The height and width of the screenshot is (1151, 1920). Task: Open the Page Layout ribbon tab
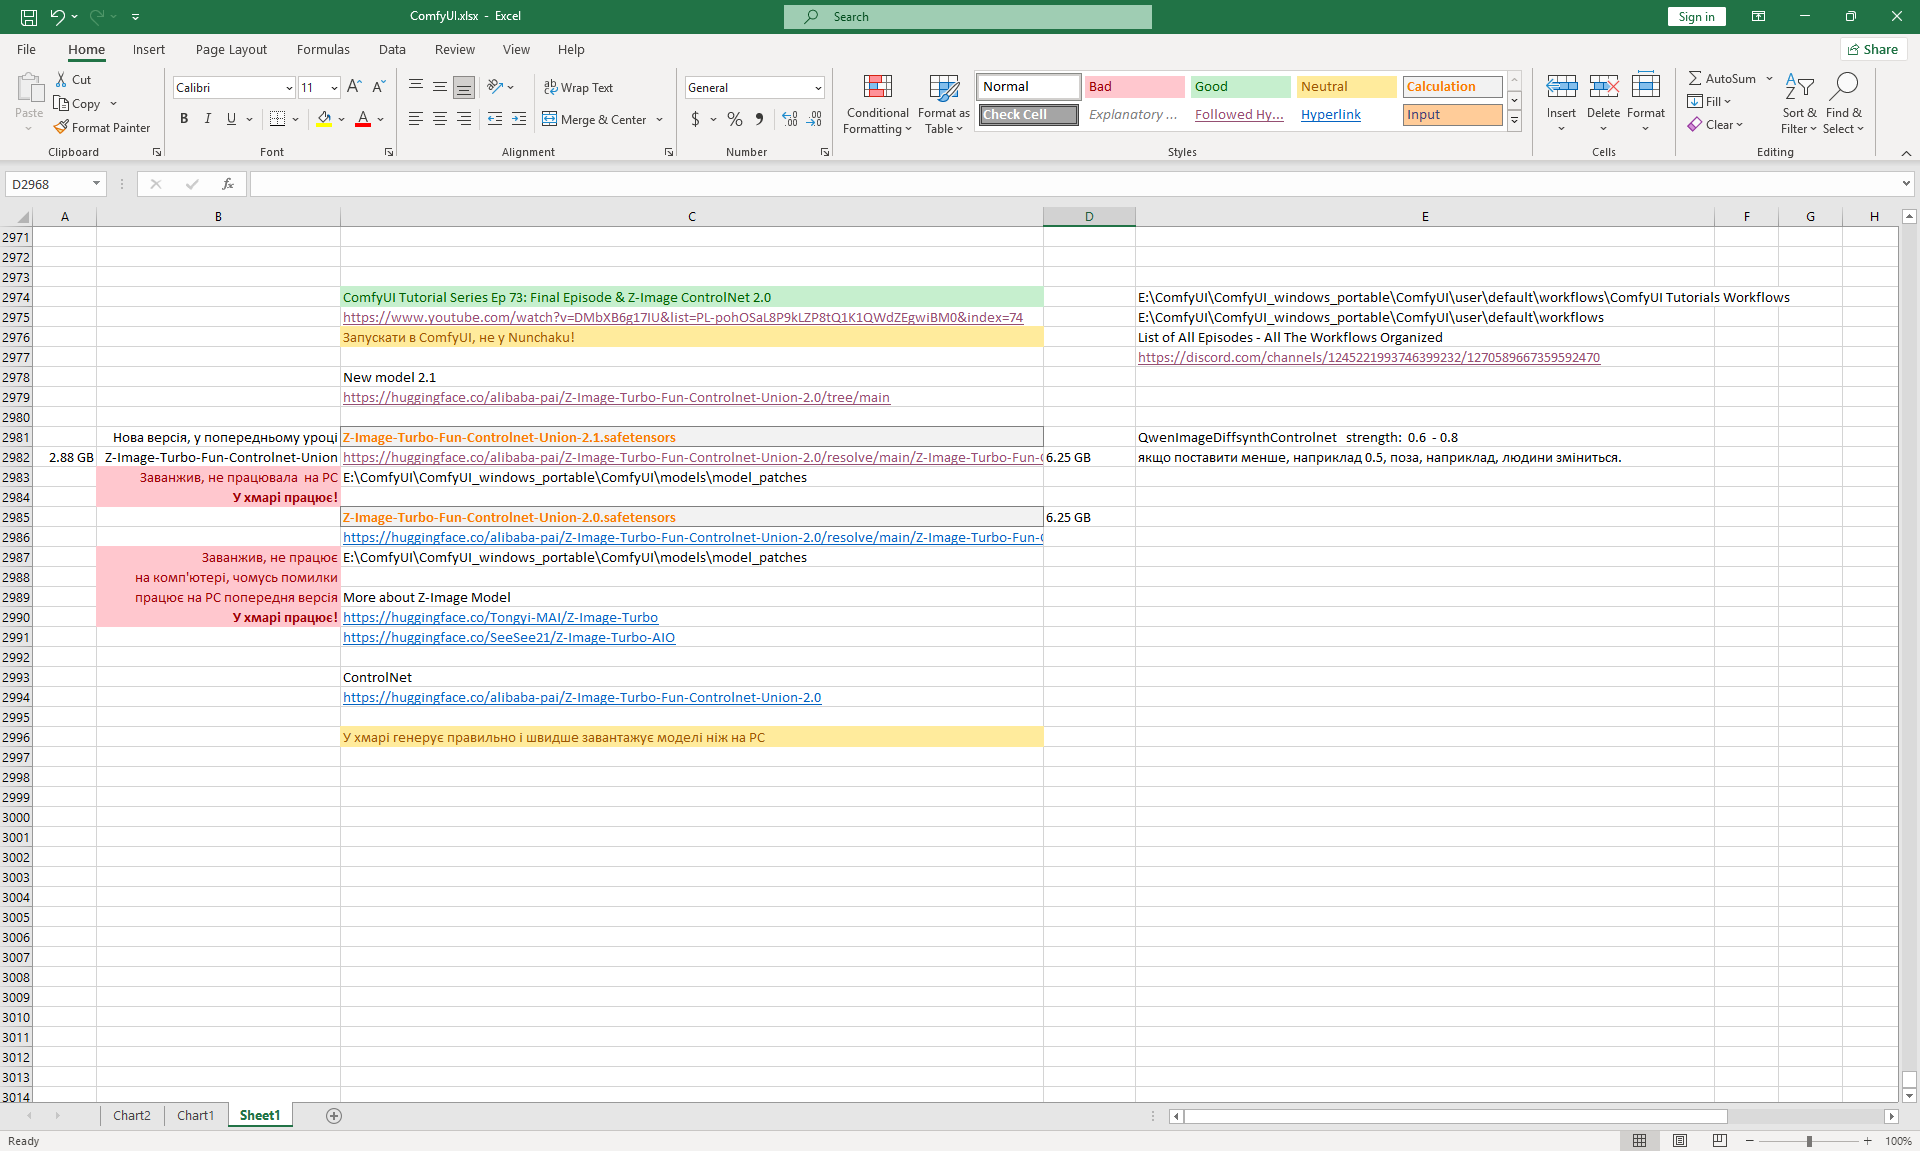pyautogui.click(x=231, y=49)
